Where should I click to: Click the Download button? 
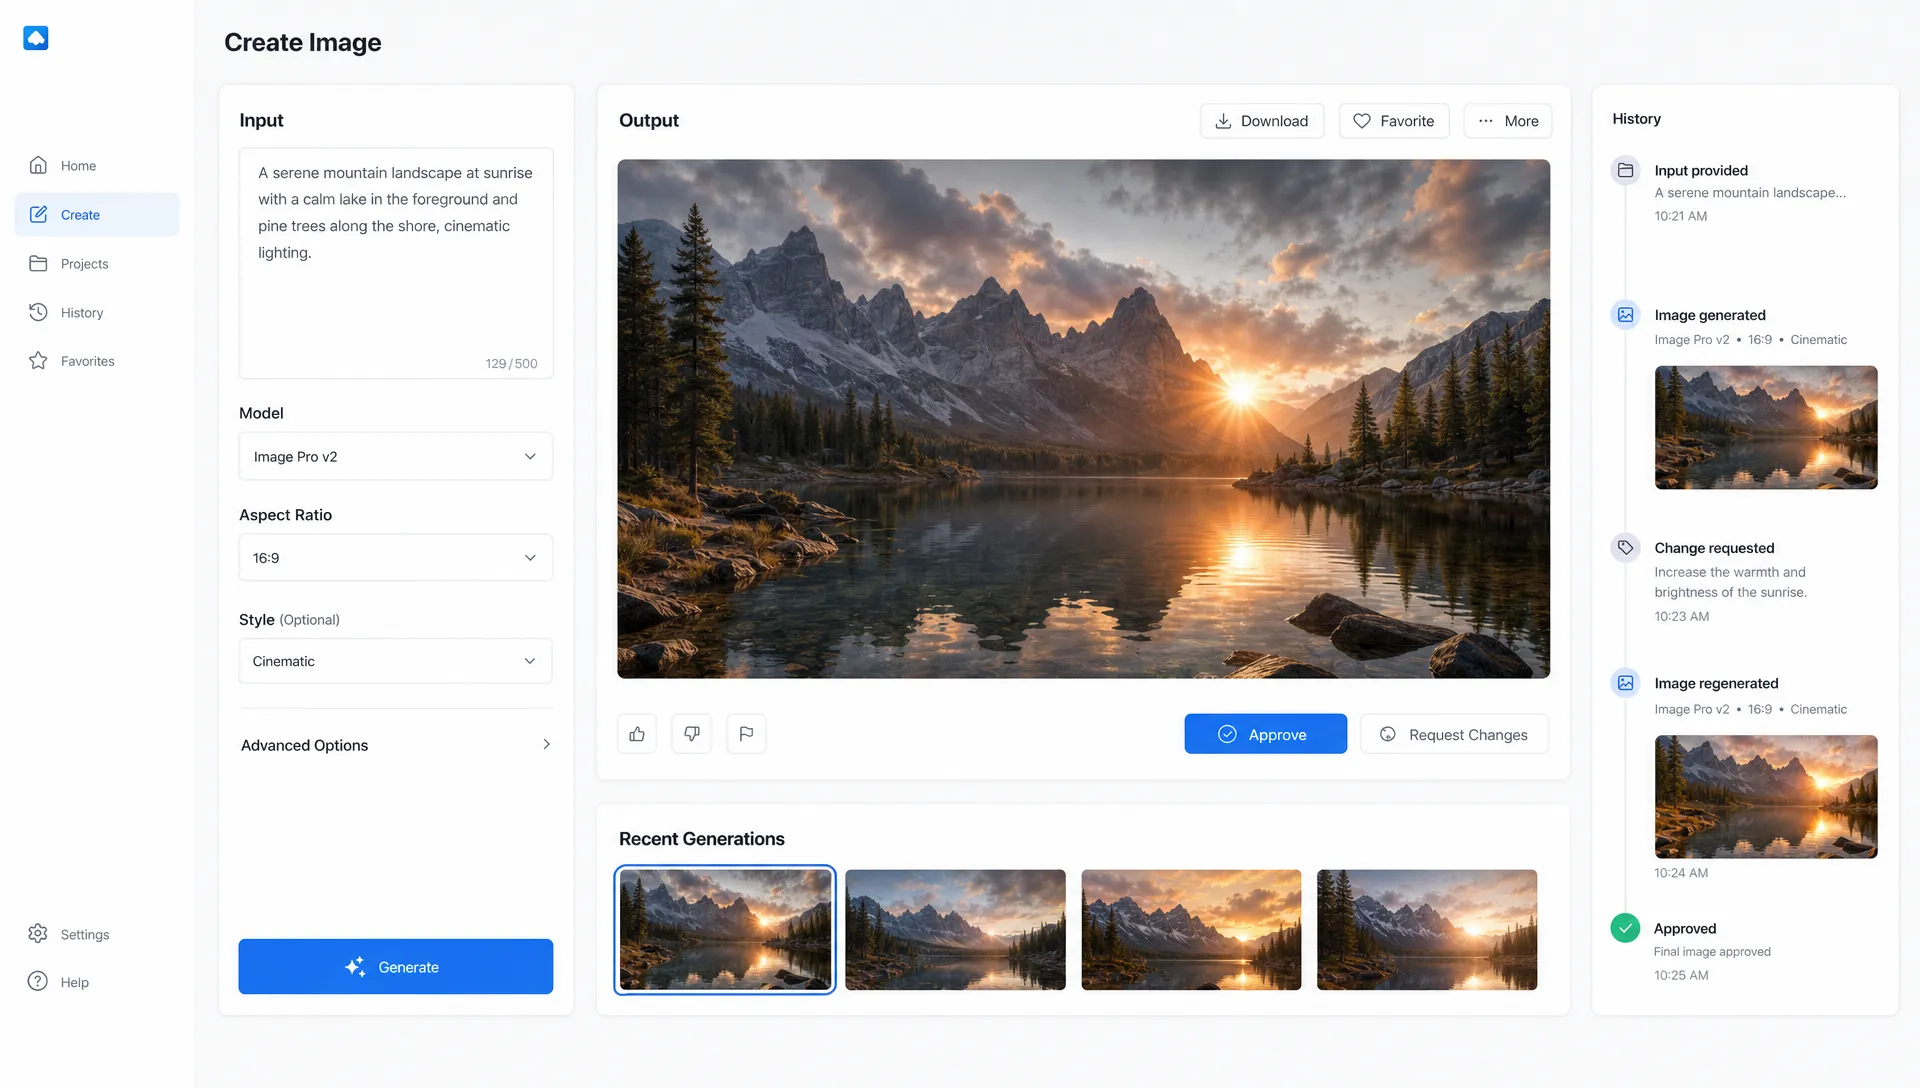(x=1262, y=121)
